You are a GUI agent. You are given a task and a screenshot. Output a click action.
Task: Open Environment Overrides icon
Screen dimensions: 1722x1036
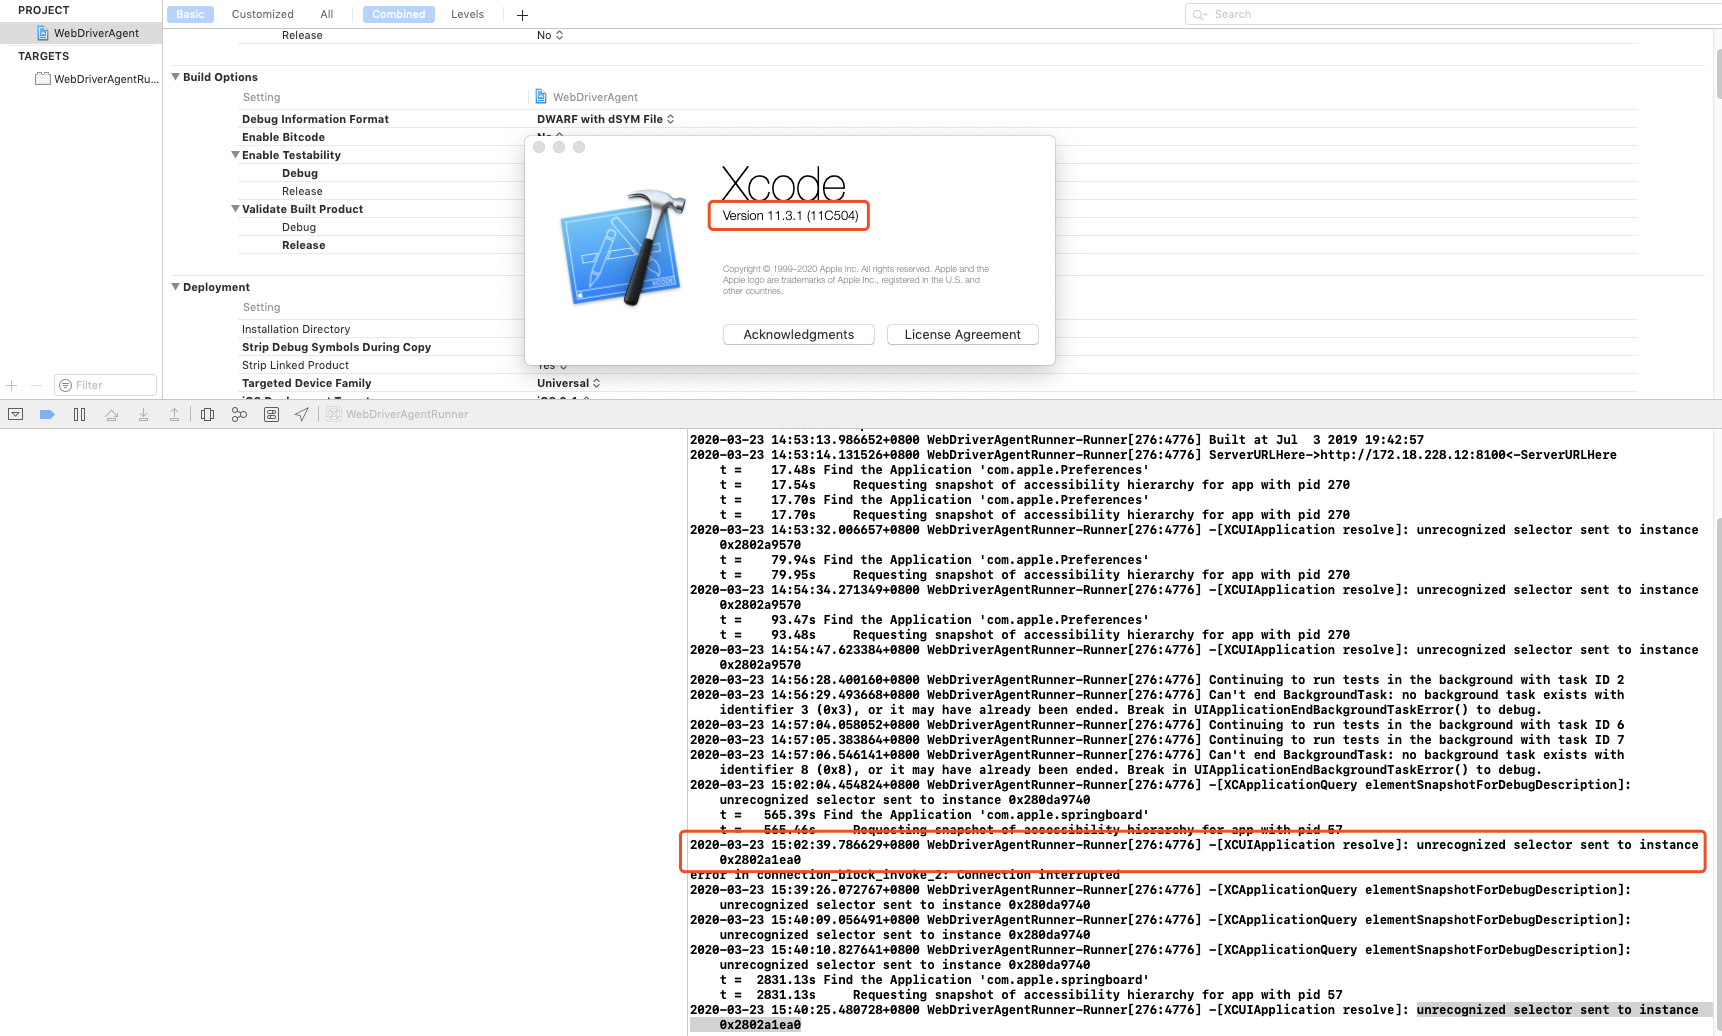(x=271, y=414)
